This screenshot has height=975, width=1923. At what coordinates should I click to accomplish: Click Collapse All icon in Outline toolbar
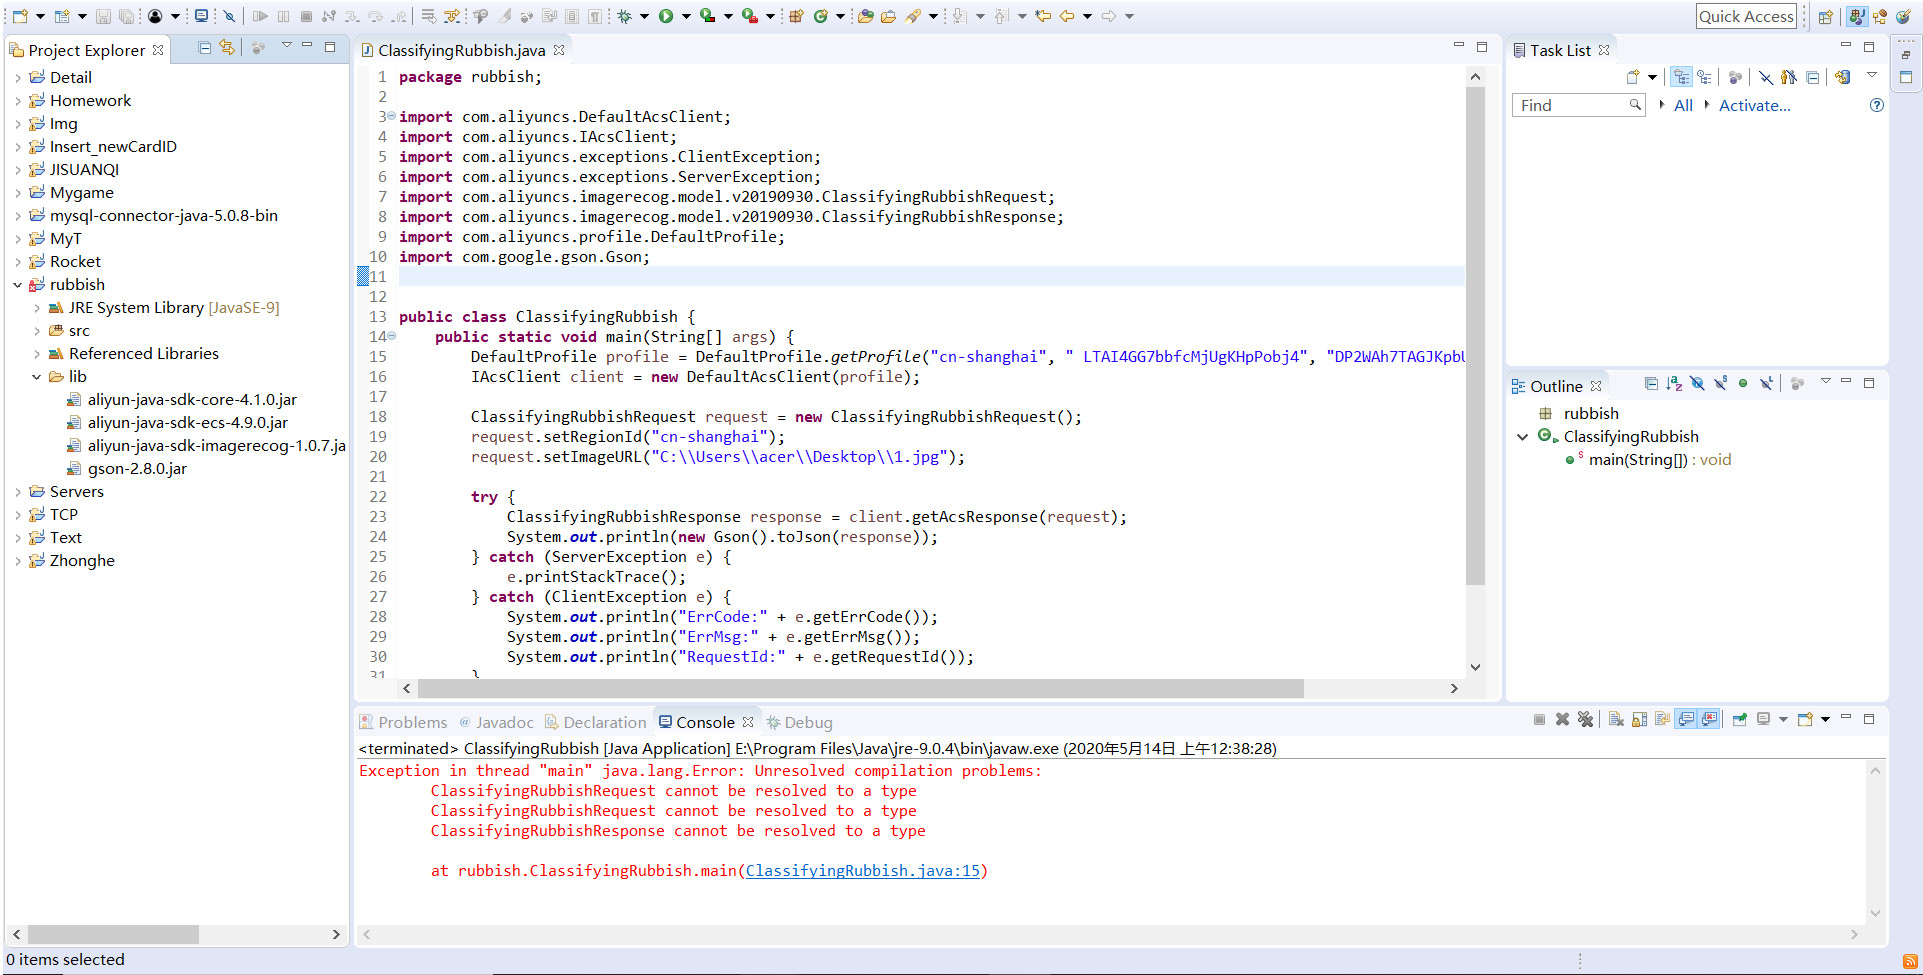point(1651,383)
